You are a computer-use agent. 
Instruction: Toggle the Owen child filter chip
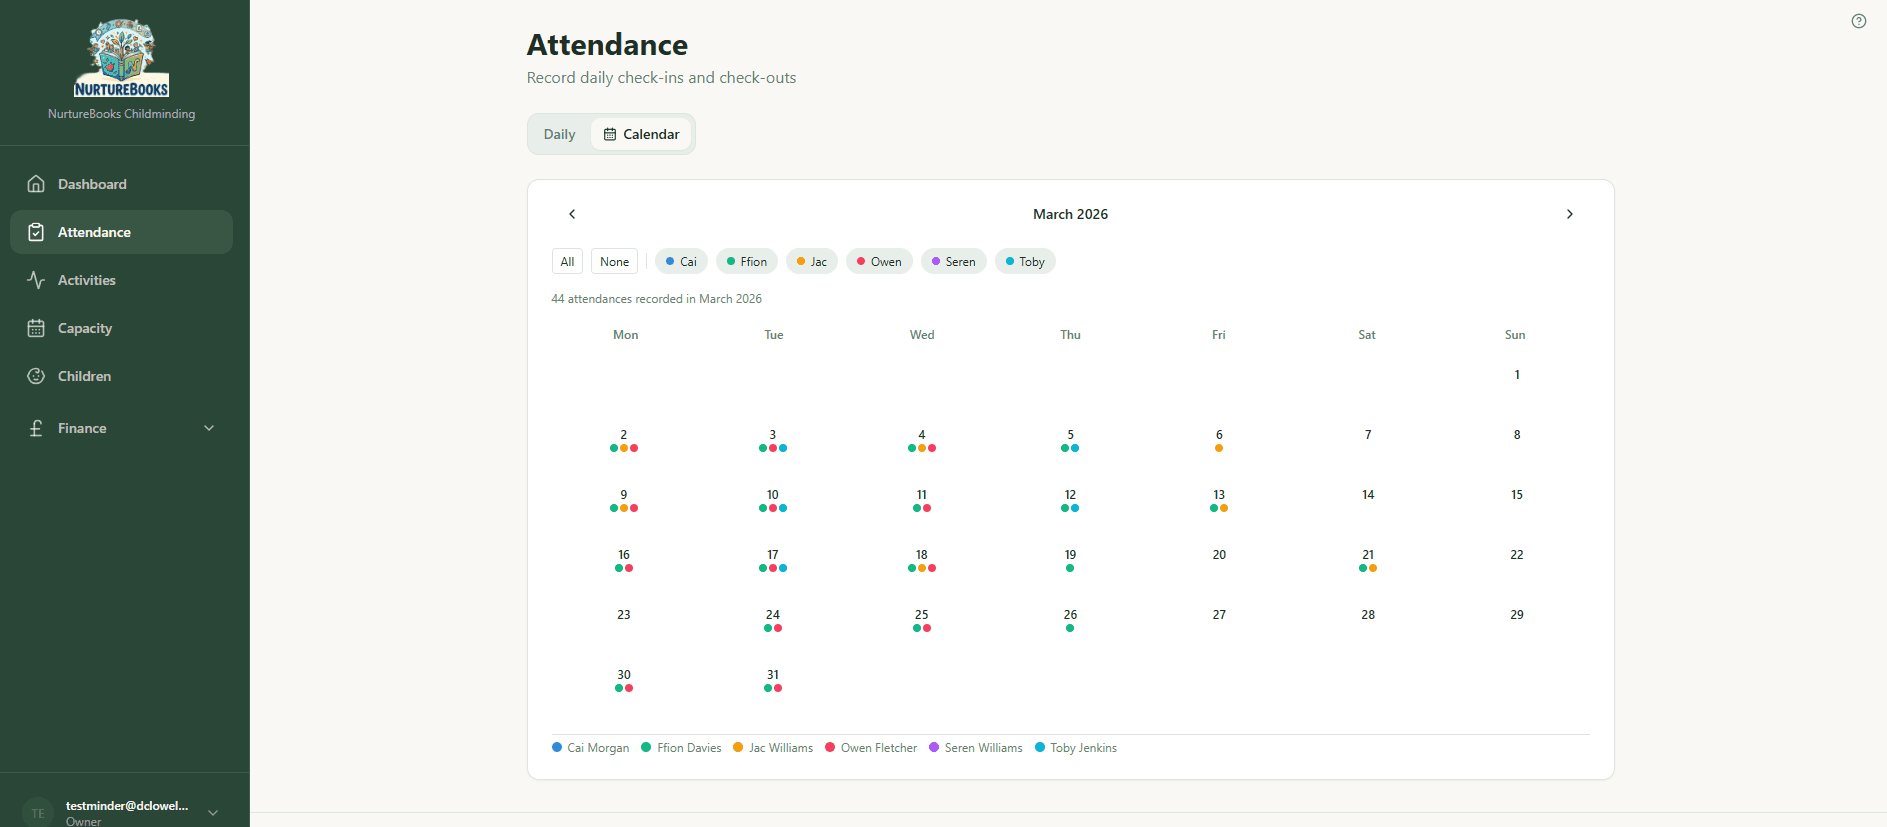pyautogui.click(x=879, y=262)
